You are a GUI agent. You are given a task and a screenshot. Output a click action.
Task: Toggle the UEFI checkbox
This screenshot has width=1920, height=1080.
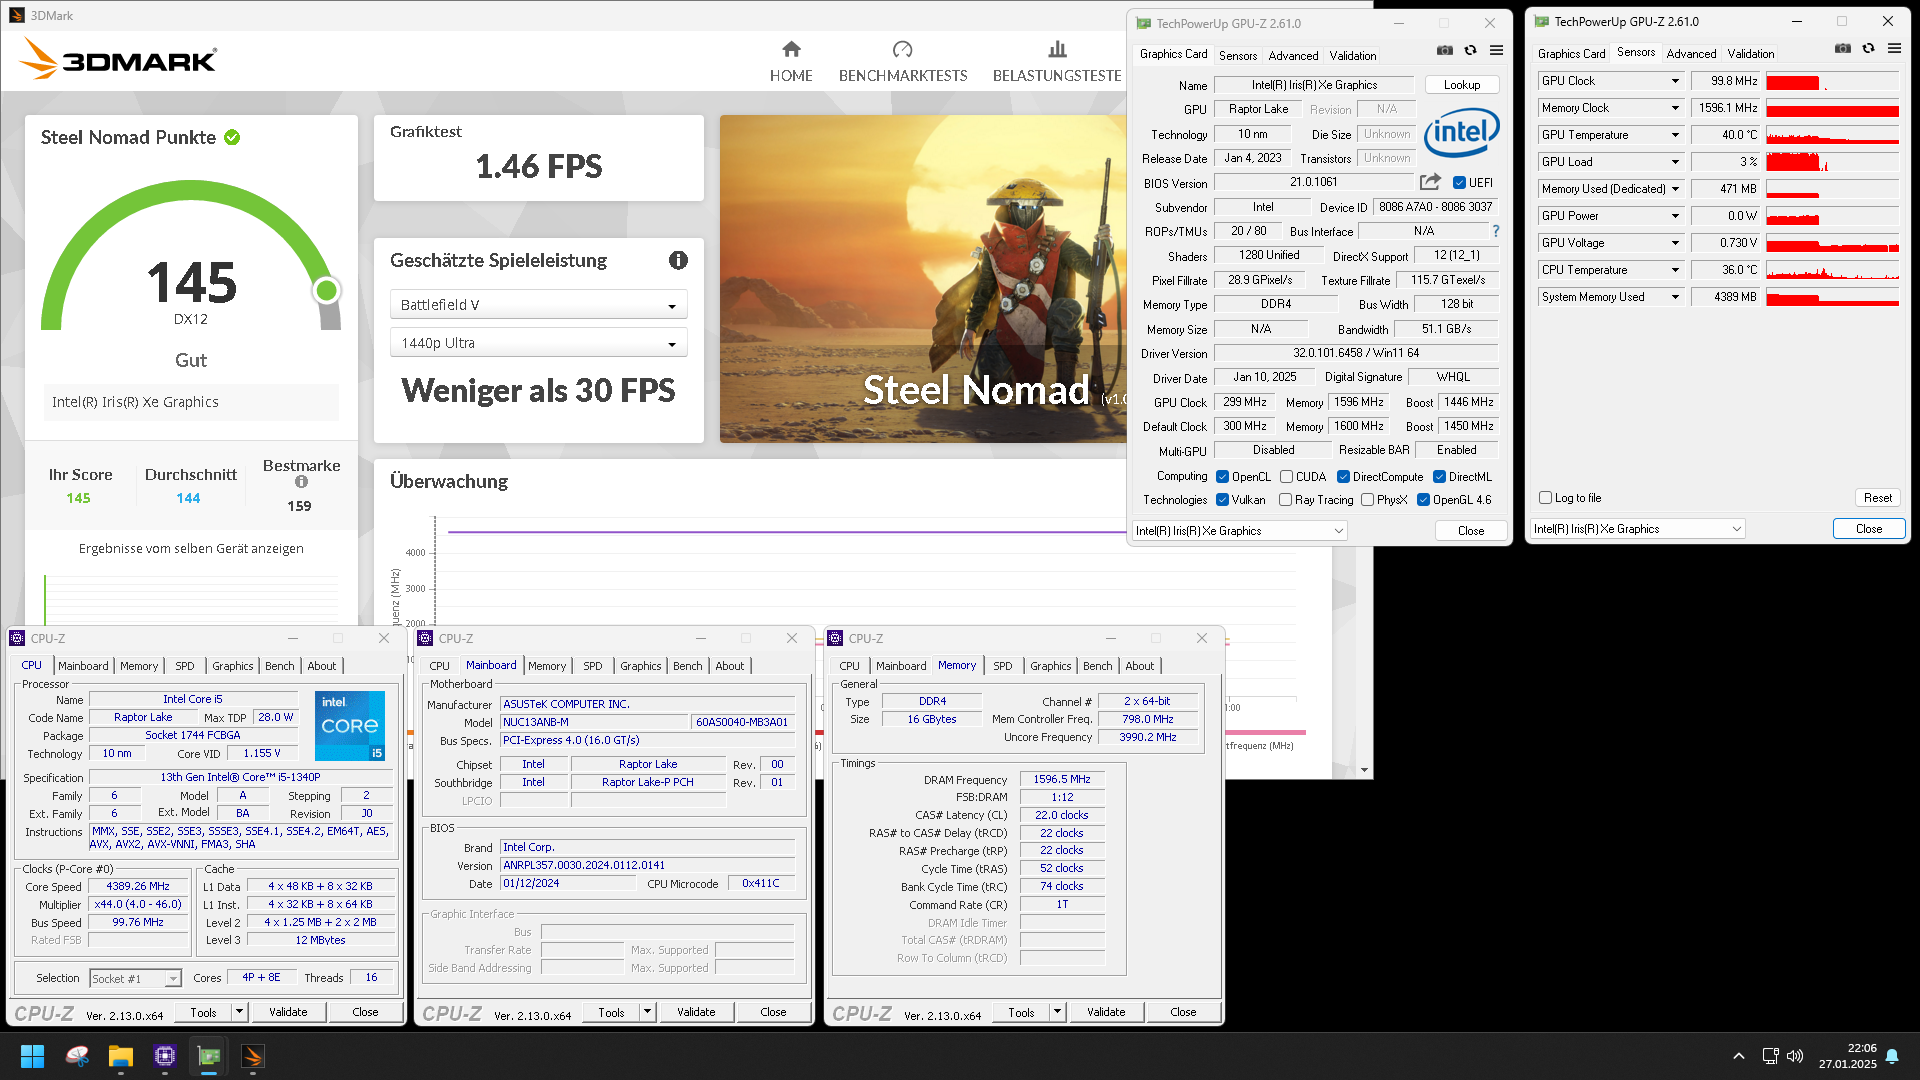[1459, 183]
